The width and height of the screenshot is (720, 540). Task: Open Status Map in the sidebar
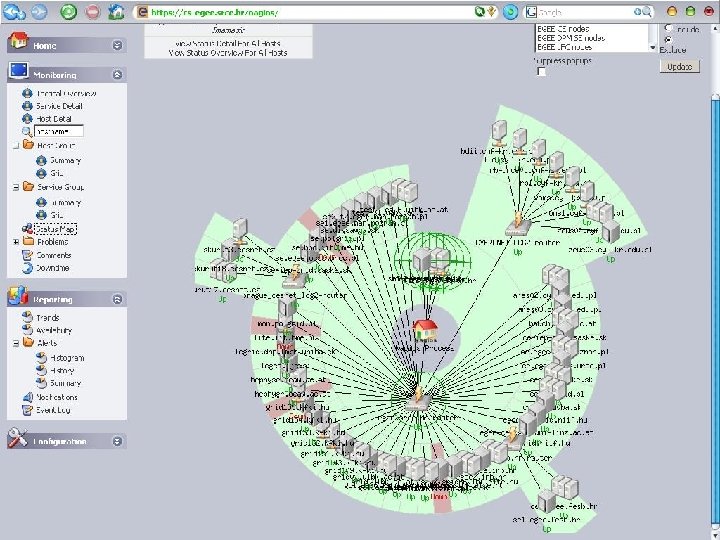pyautogui.click(x=55, y=228)
